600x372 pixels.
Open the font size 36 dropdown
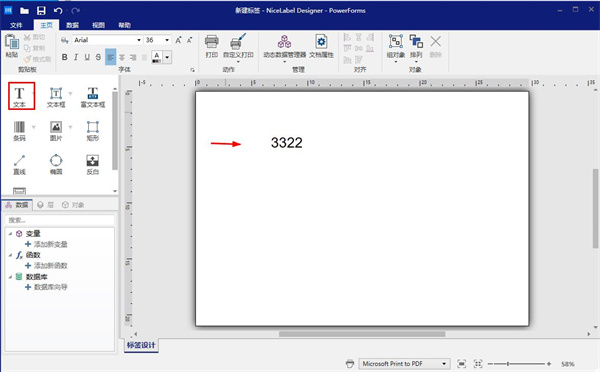click(167, 40)
